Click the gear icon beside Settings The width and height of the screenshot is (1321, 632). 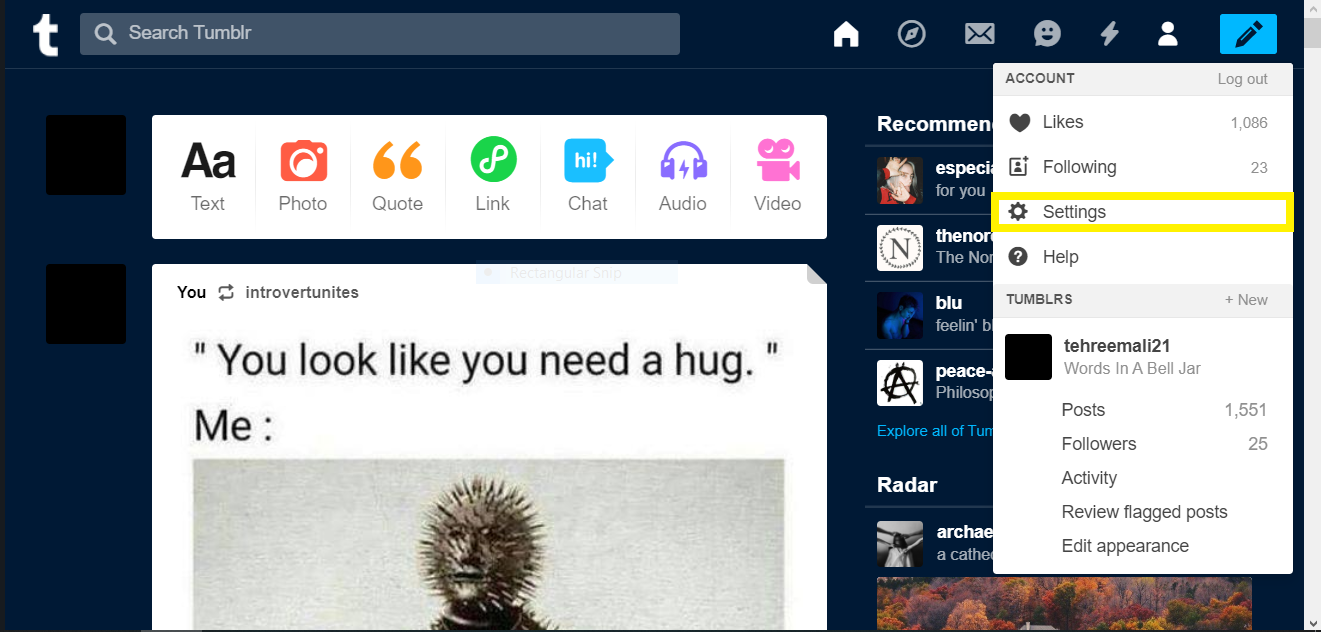coord(1018,212)
